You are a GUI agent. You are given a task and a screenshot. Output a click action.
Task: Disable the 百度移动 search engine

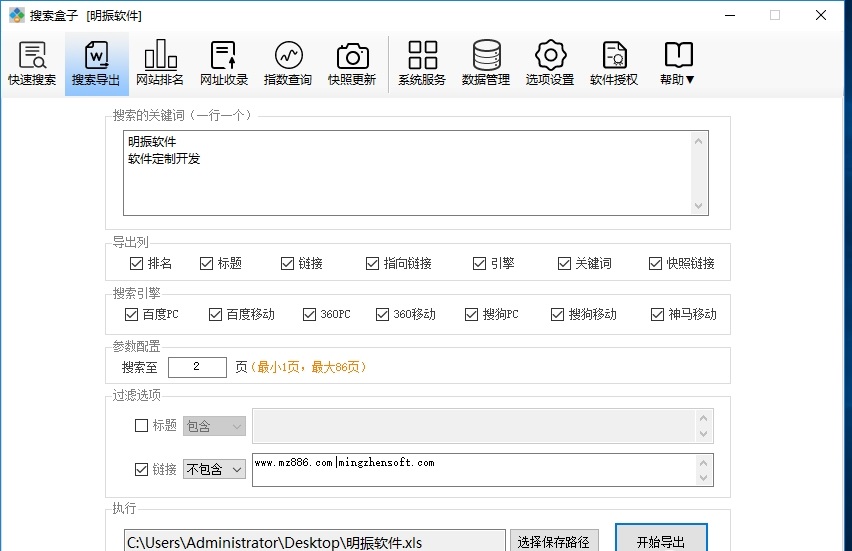point(216,315)
